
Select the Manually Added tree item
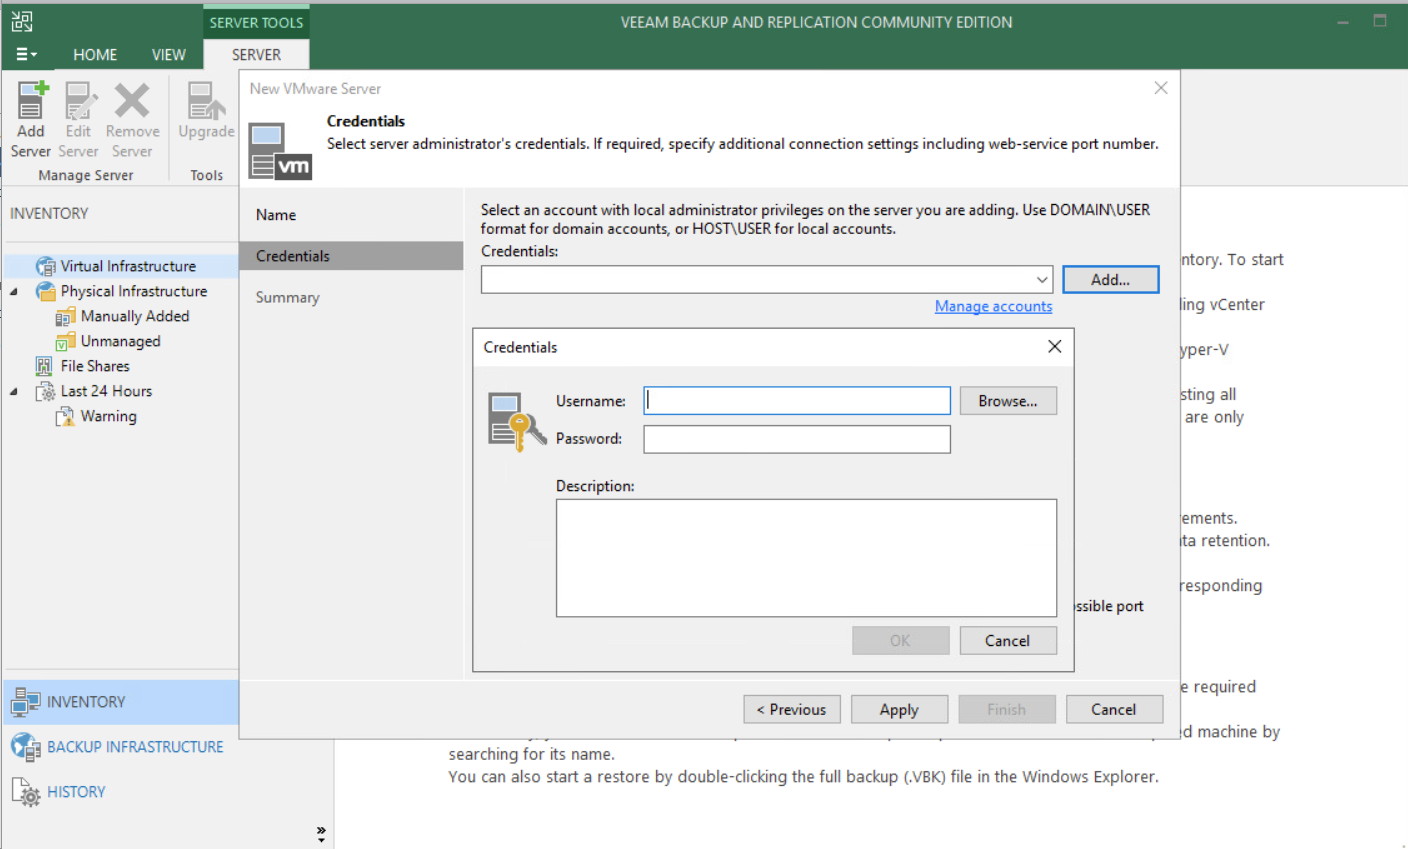[135, 316]
